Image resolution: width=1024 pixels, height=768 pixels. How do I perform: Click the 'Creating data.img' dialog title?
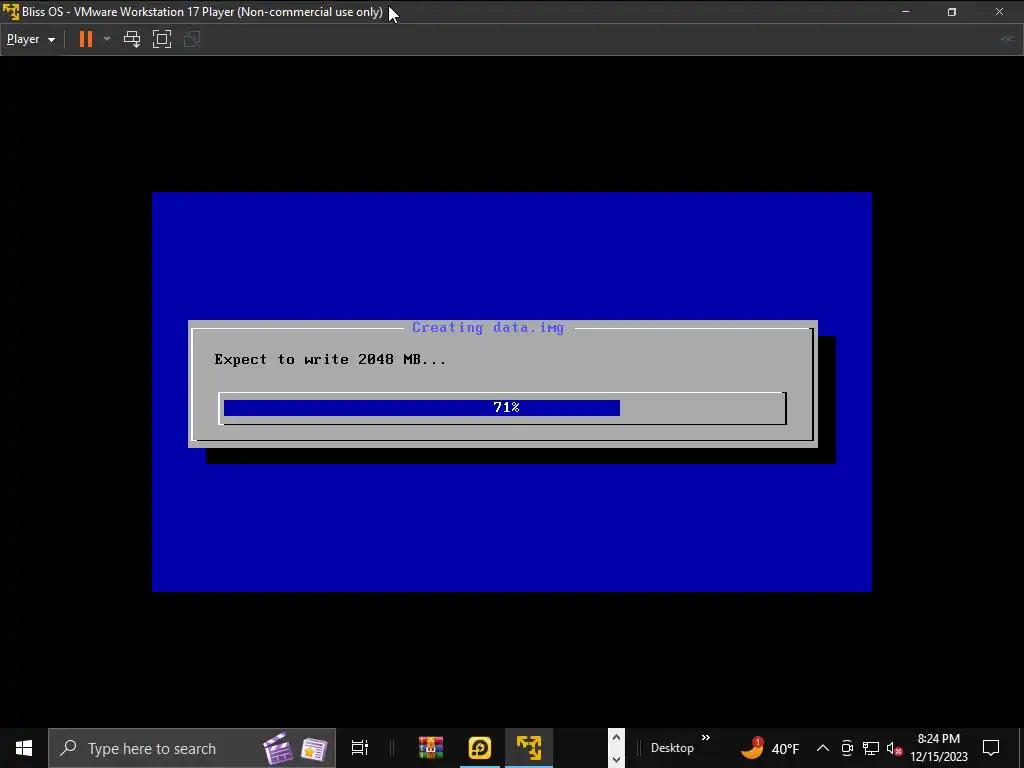[488, 327]
